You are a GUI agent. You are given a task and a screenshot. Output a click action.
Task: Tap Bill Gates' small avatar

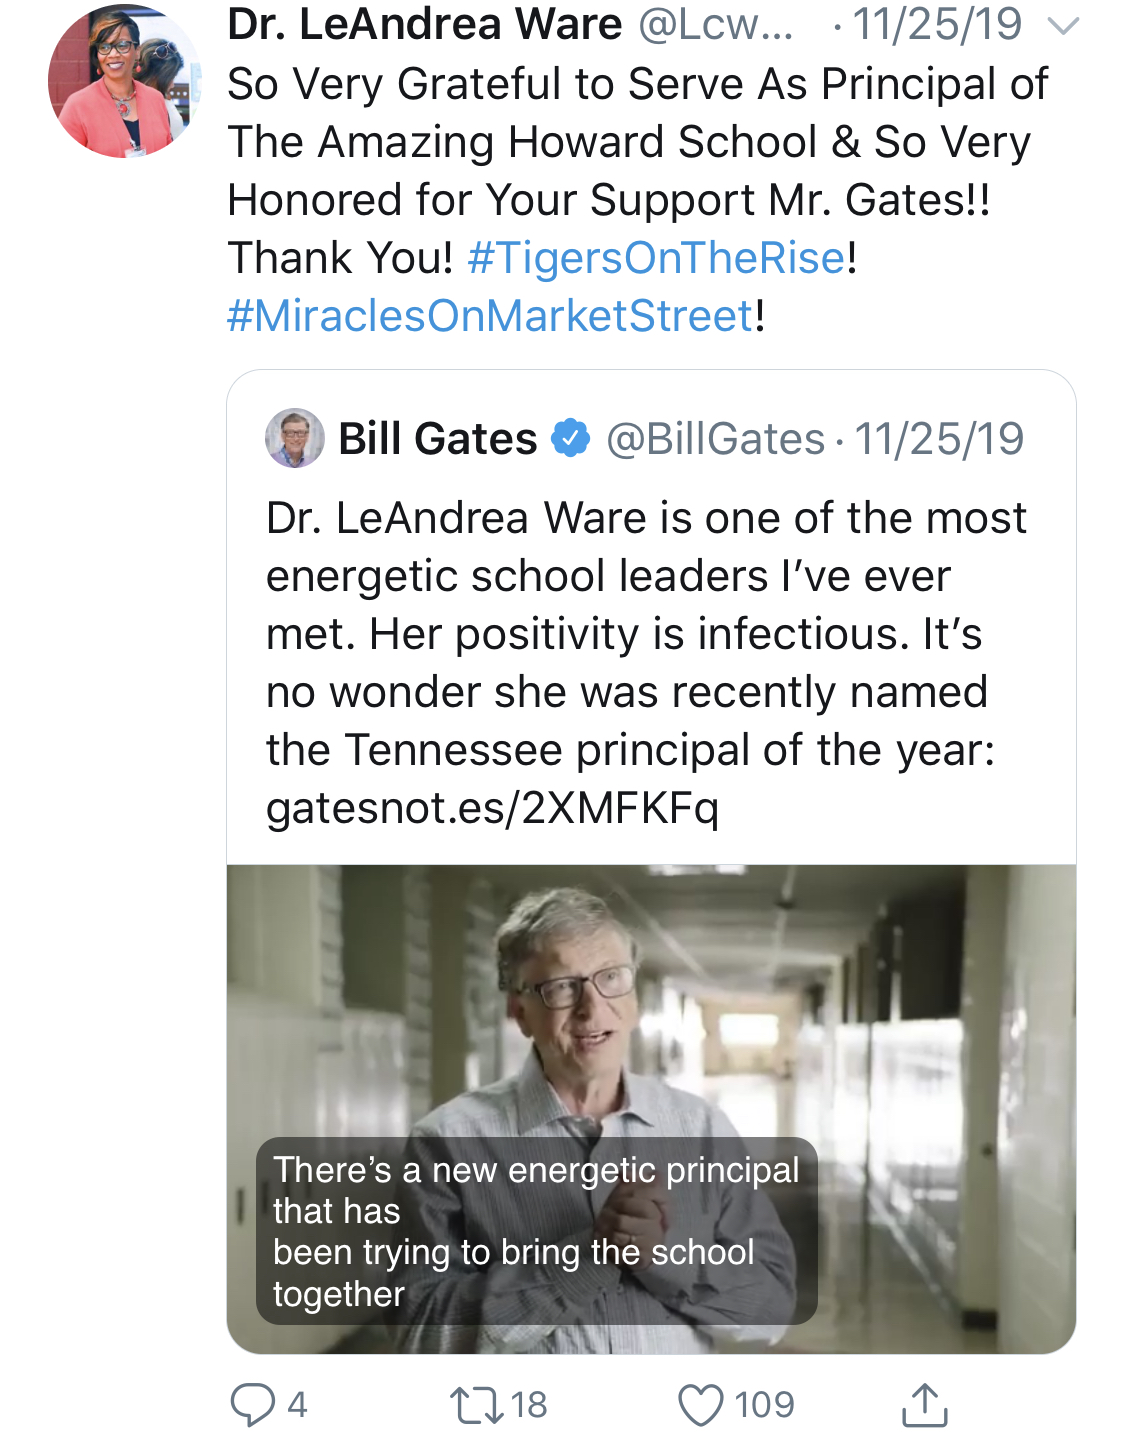pos(294,438)
